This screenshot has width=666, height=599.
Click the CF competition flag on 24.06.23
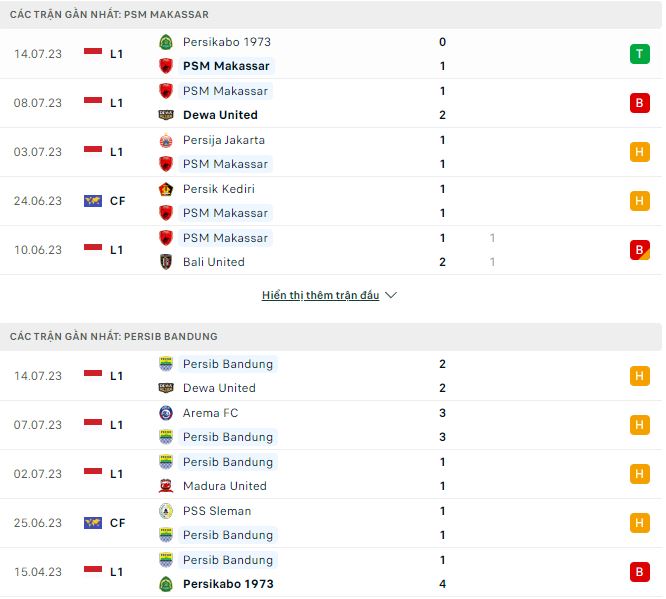point(93,201)
